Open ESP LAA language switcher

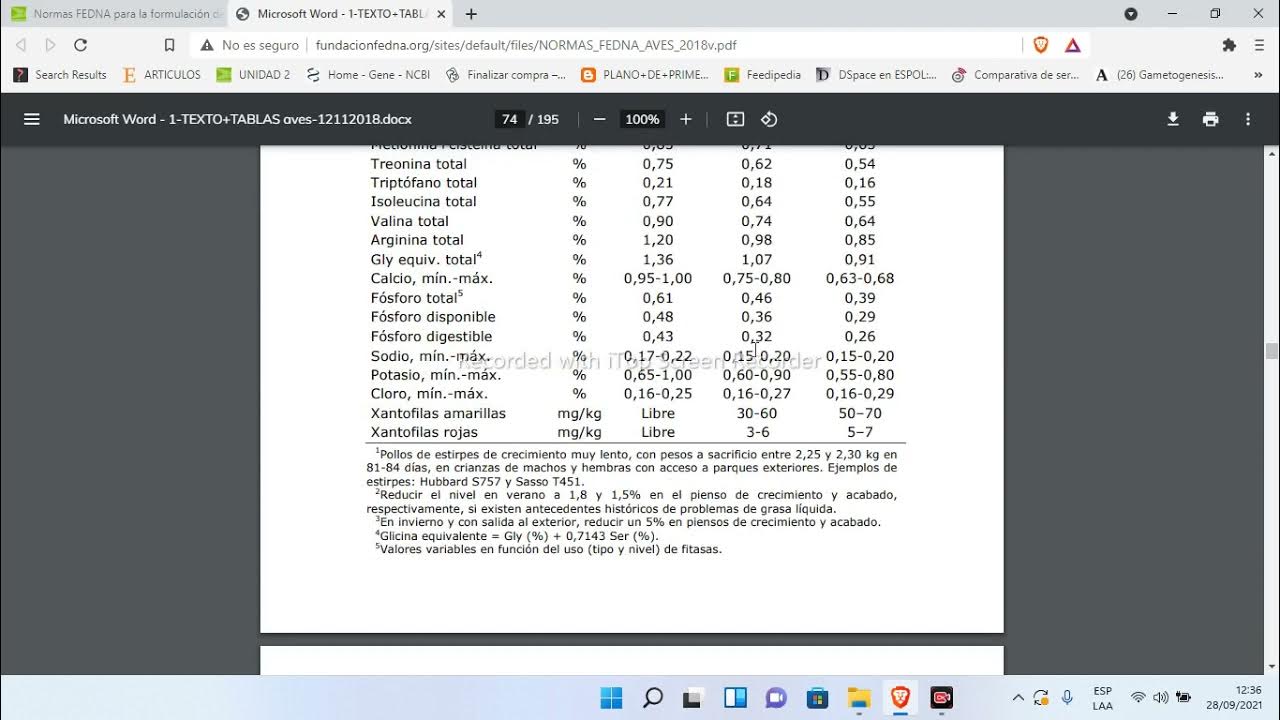click(x=1102, y=697)
